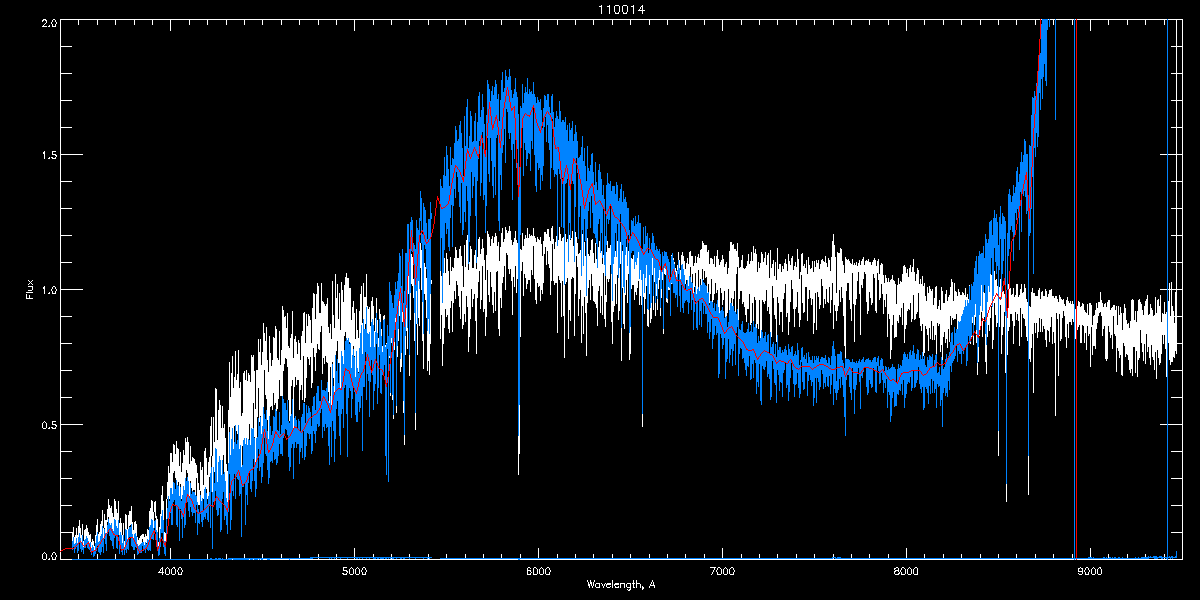This screenshot has width=1200, height=600.
Task: Click the red vertical line near 8900
Action: coord(1075,300)
